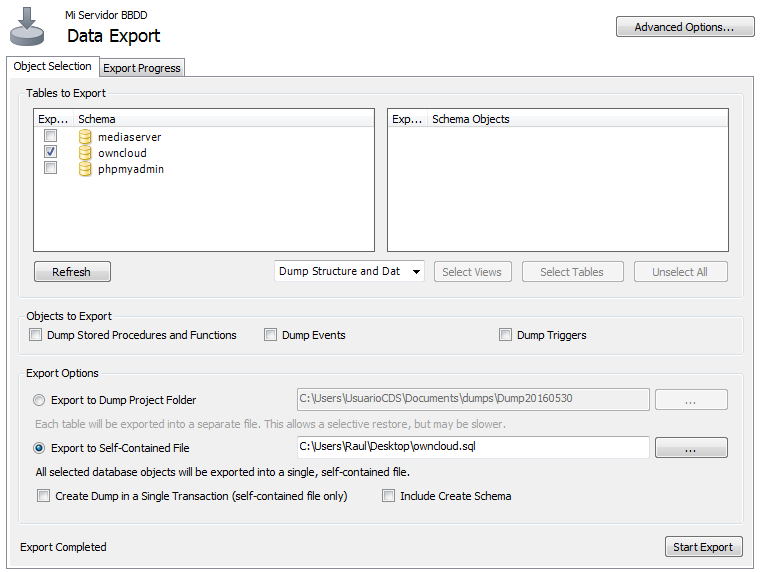Select the Object Selection tab
This screenshot has width=761, height=572.
point(53,67)
